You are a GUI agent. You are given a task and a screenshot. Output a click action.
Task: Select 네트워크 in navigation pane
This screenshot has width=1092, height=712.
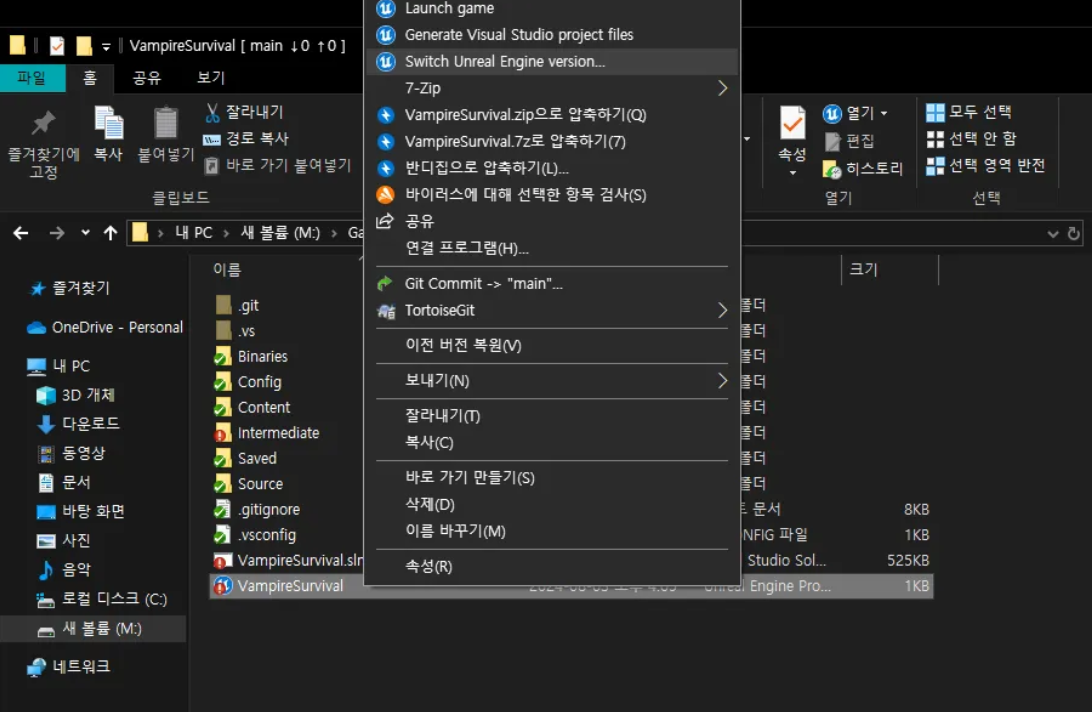click(68, 667)
